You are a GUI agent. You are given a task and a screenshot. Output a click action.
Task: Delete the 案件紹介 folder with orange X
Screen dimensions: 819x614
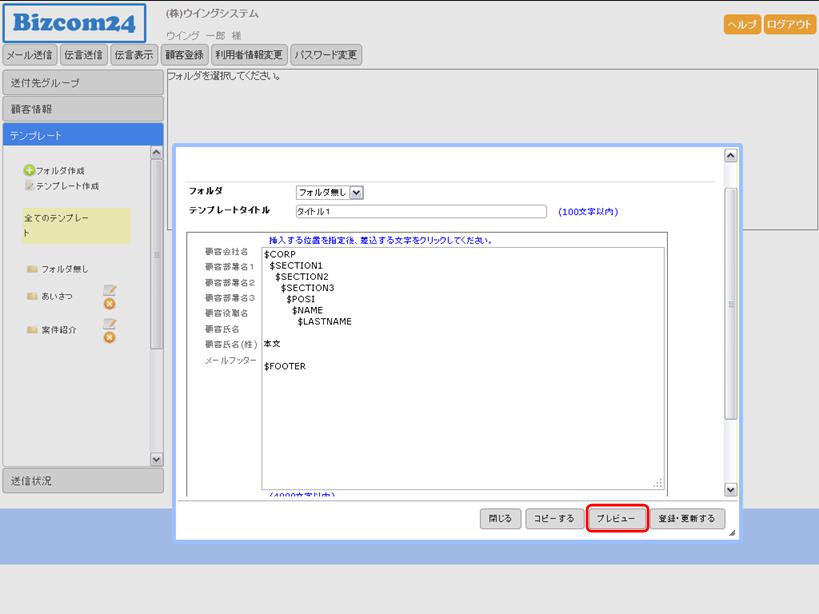(110, 338)
